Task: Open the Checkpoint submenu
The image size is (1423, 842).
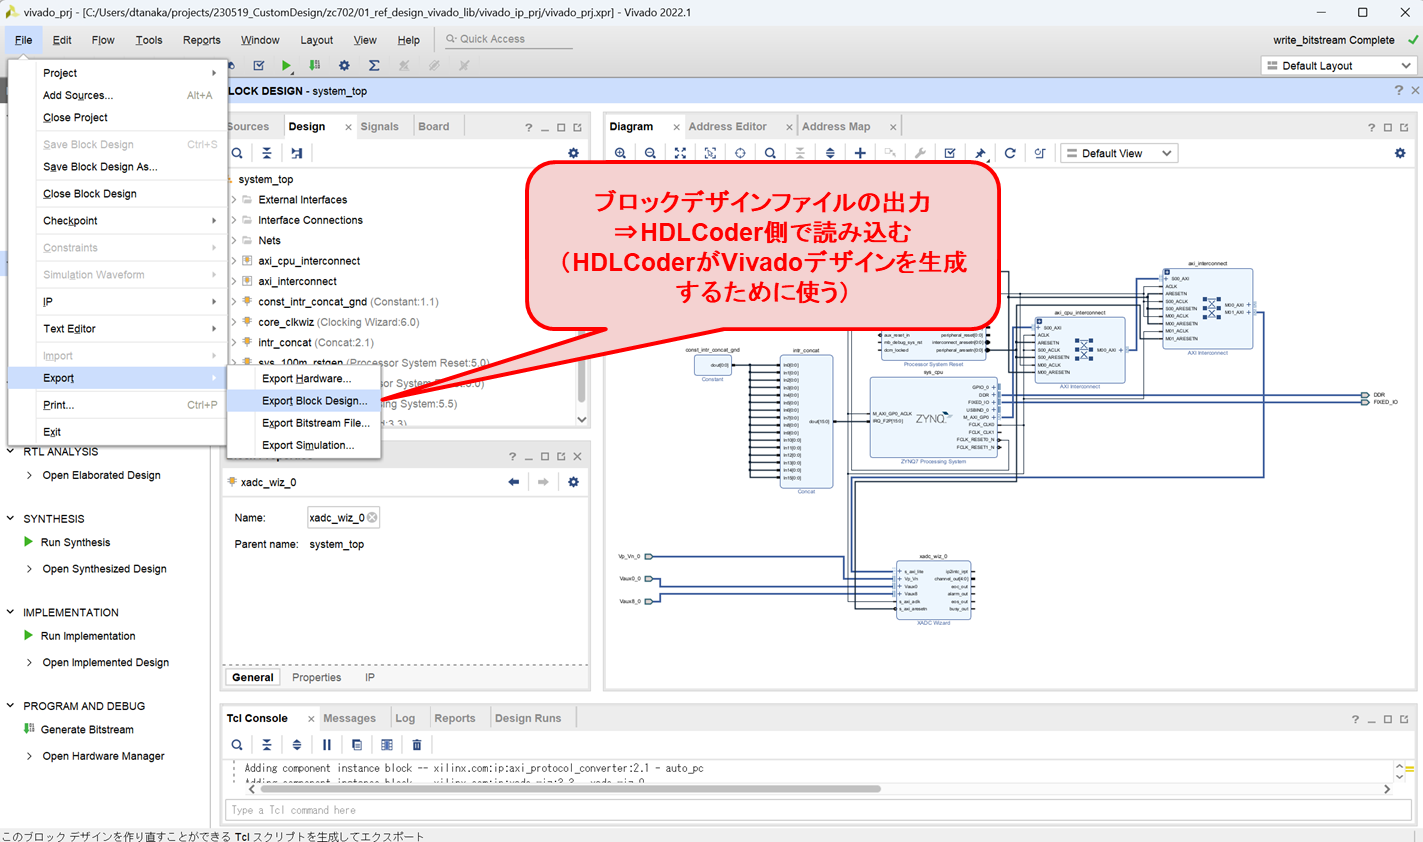Action: point(117,221)
